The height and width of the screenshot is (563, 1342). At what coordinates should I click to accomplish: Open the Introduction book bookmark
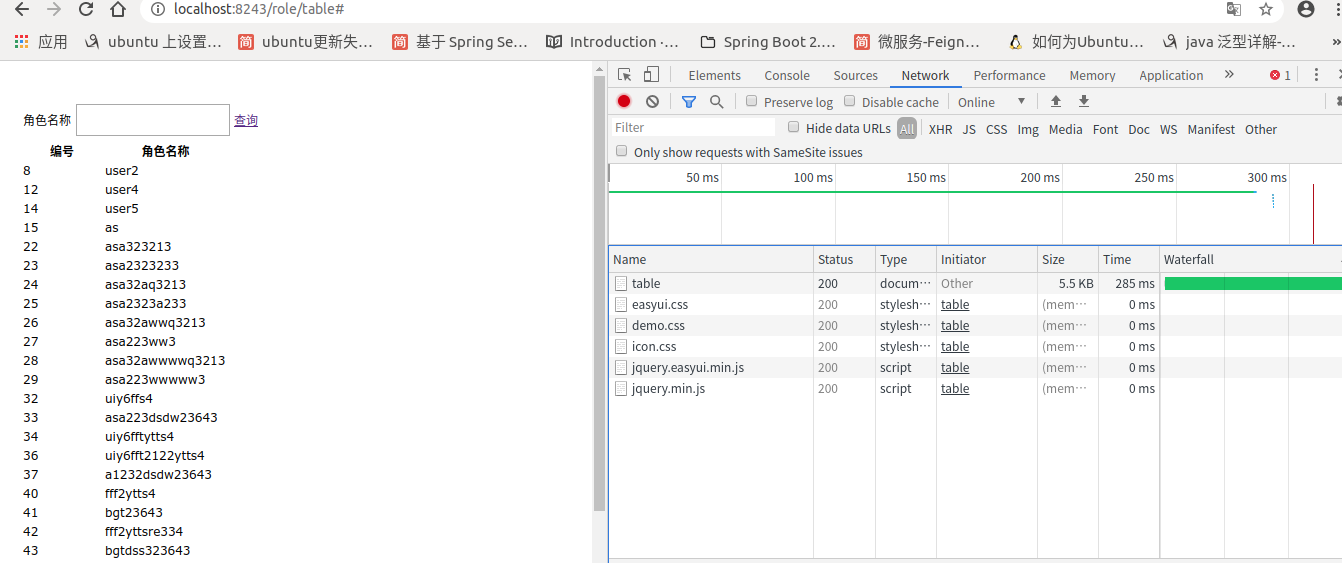[x=612, y=42]
